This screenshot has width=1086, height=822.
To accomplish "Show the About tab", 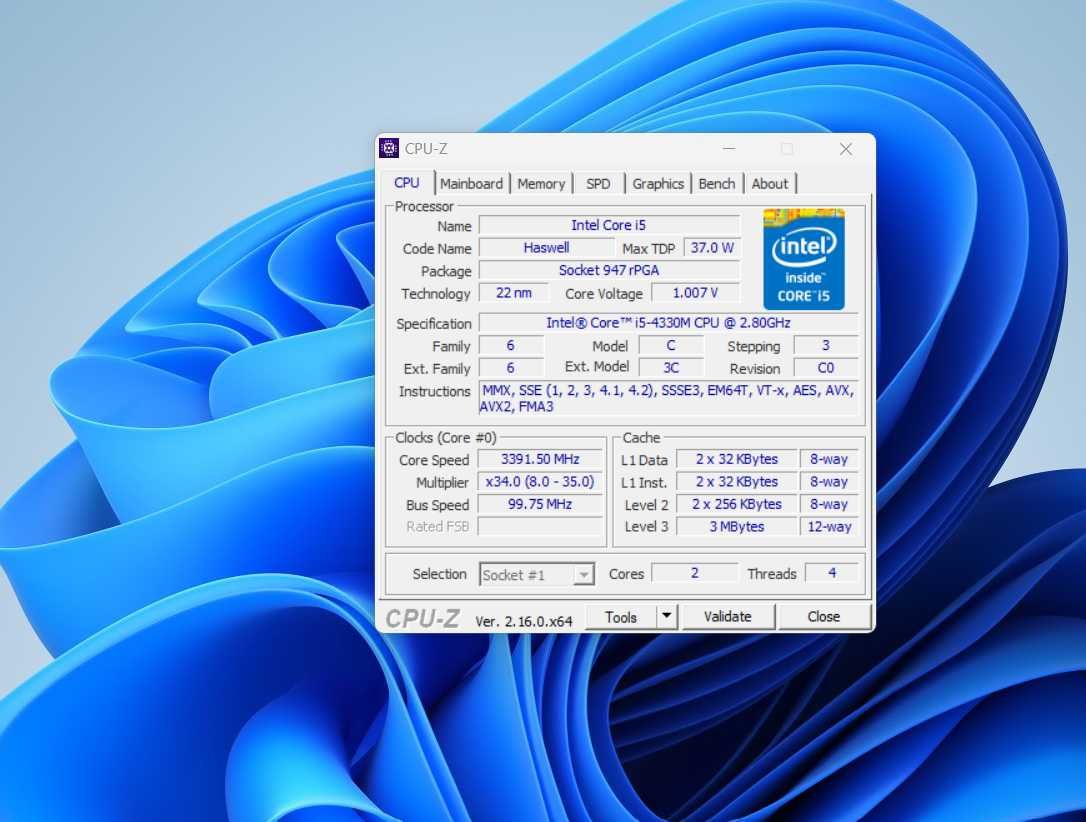I will [770, 184].
